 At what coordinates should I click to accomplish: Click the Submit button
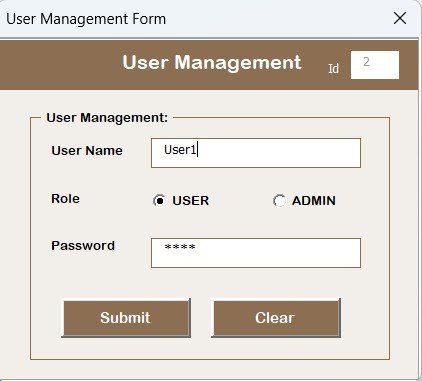click(x=126, y=318)
